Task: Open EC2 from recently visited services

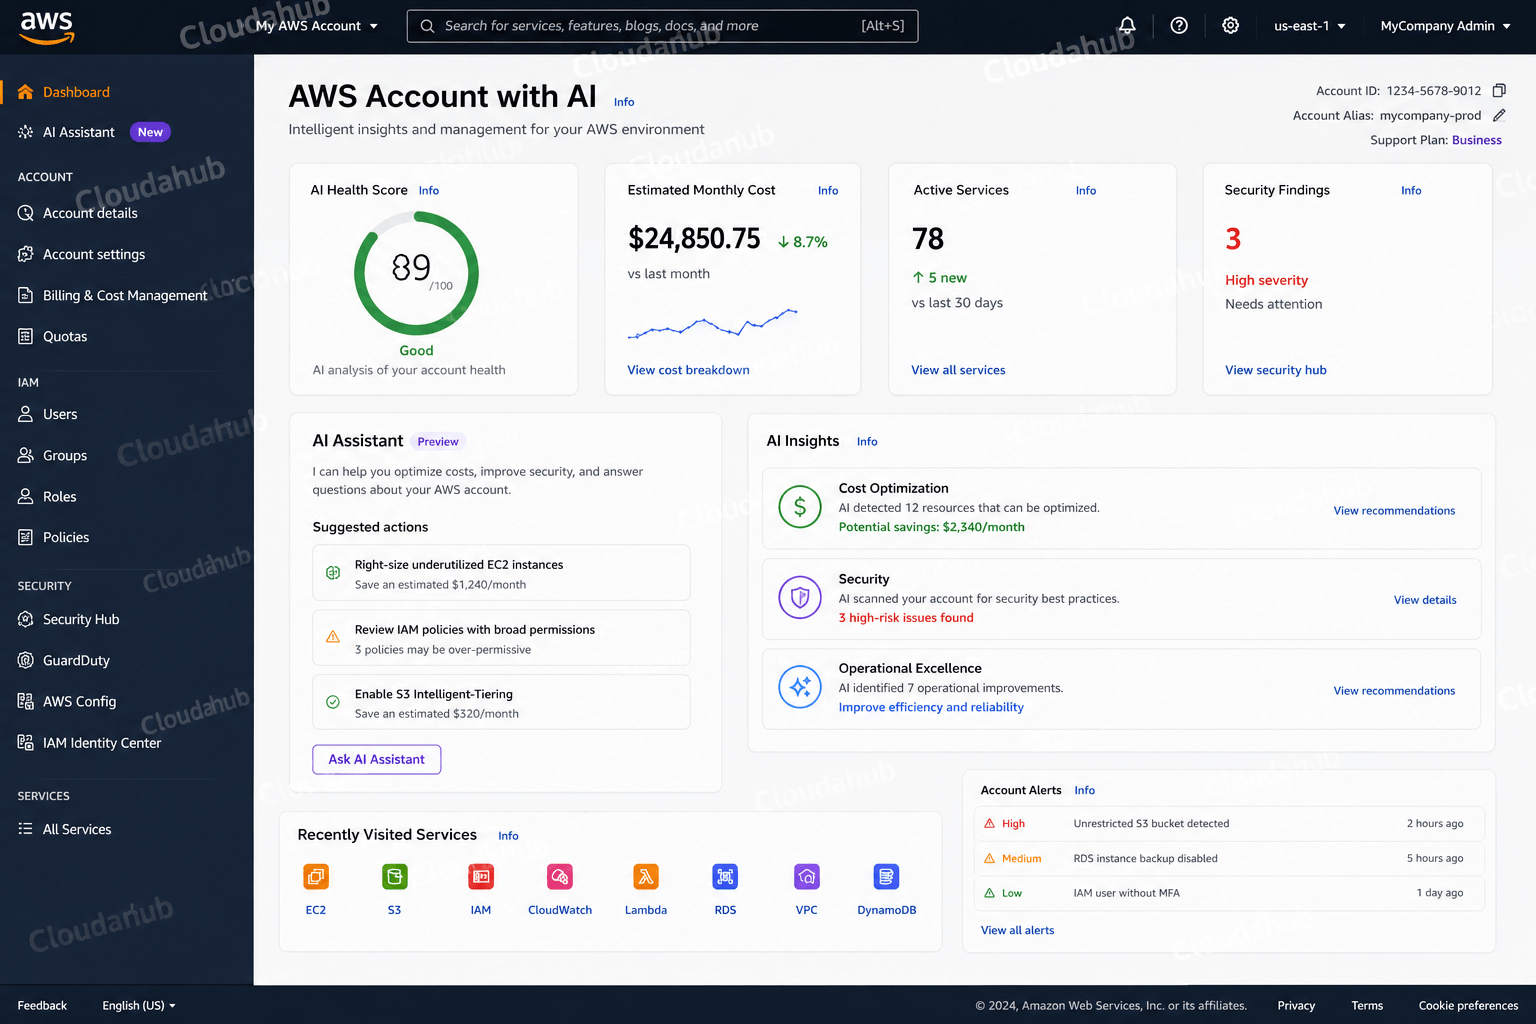Action: click(316, 877)
